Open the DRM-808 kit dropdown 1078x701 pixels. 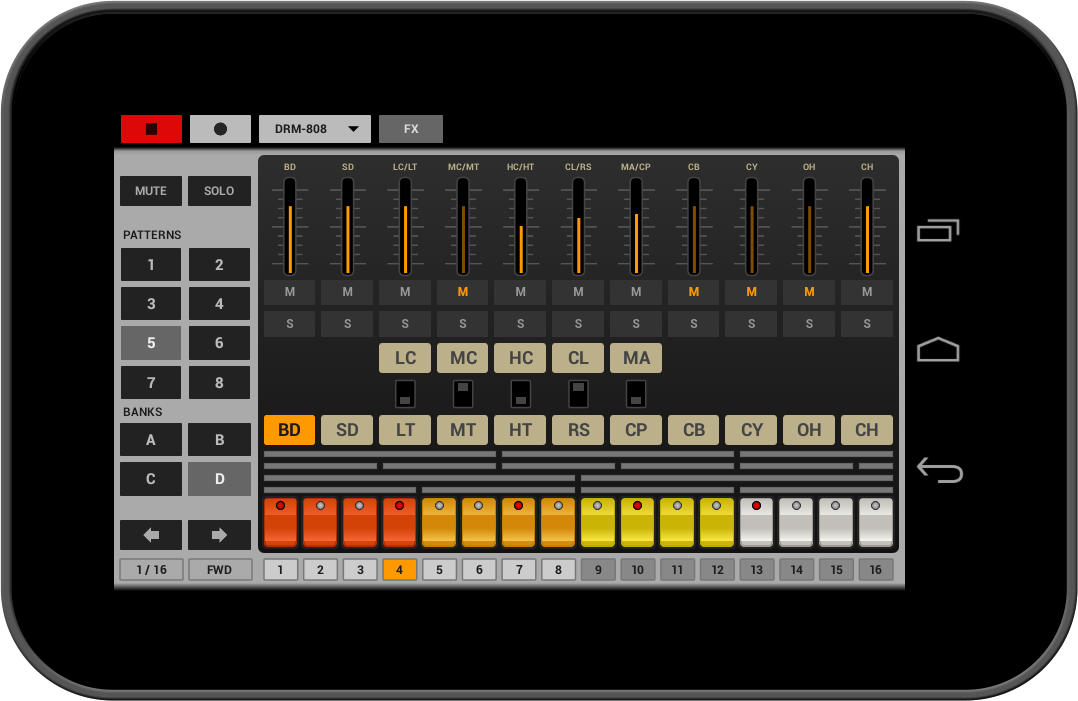click(315, 129)
